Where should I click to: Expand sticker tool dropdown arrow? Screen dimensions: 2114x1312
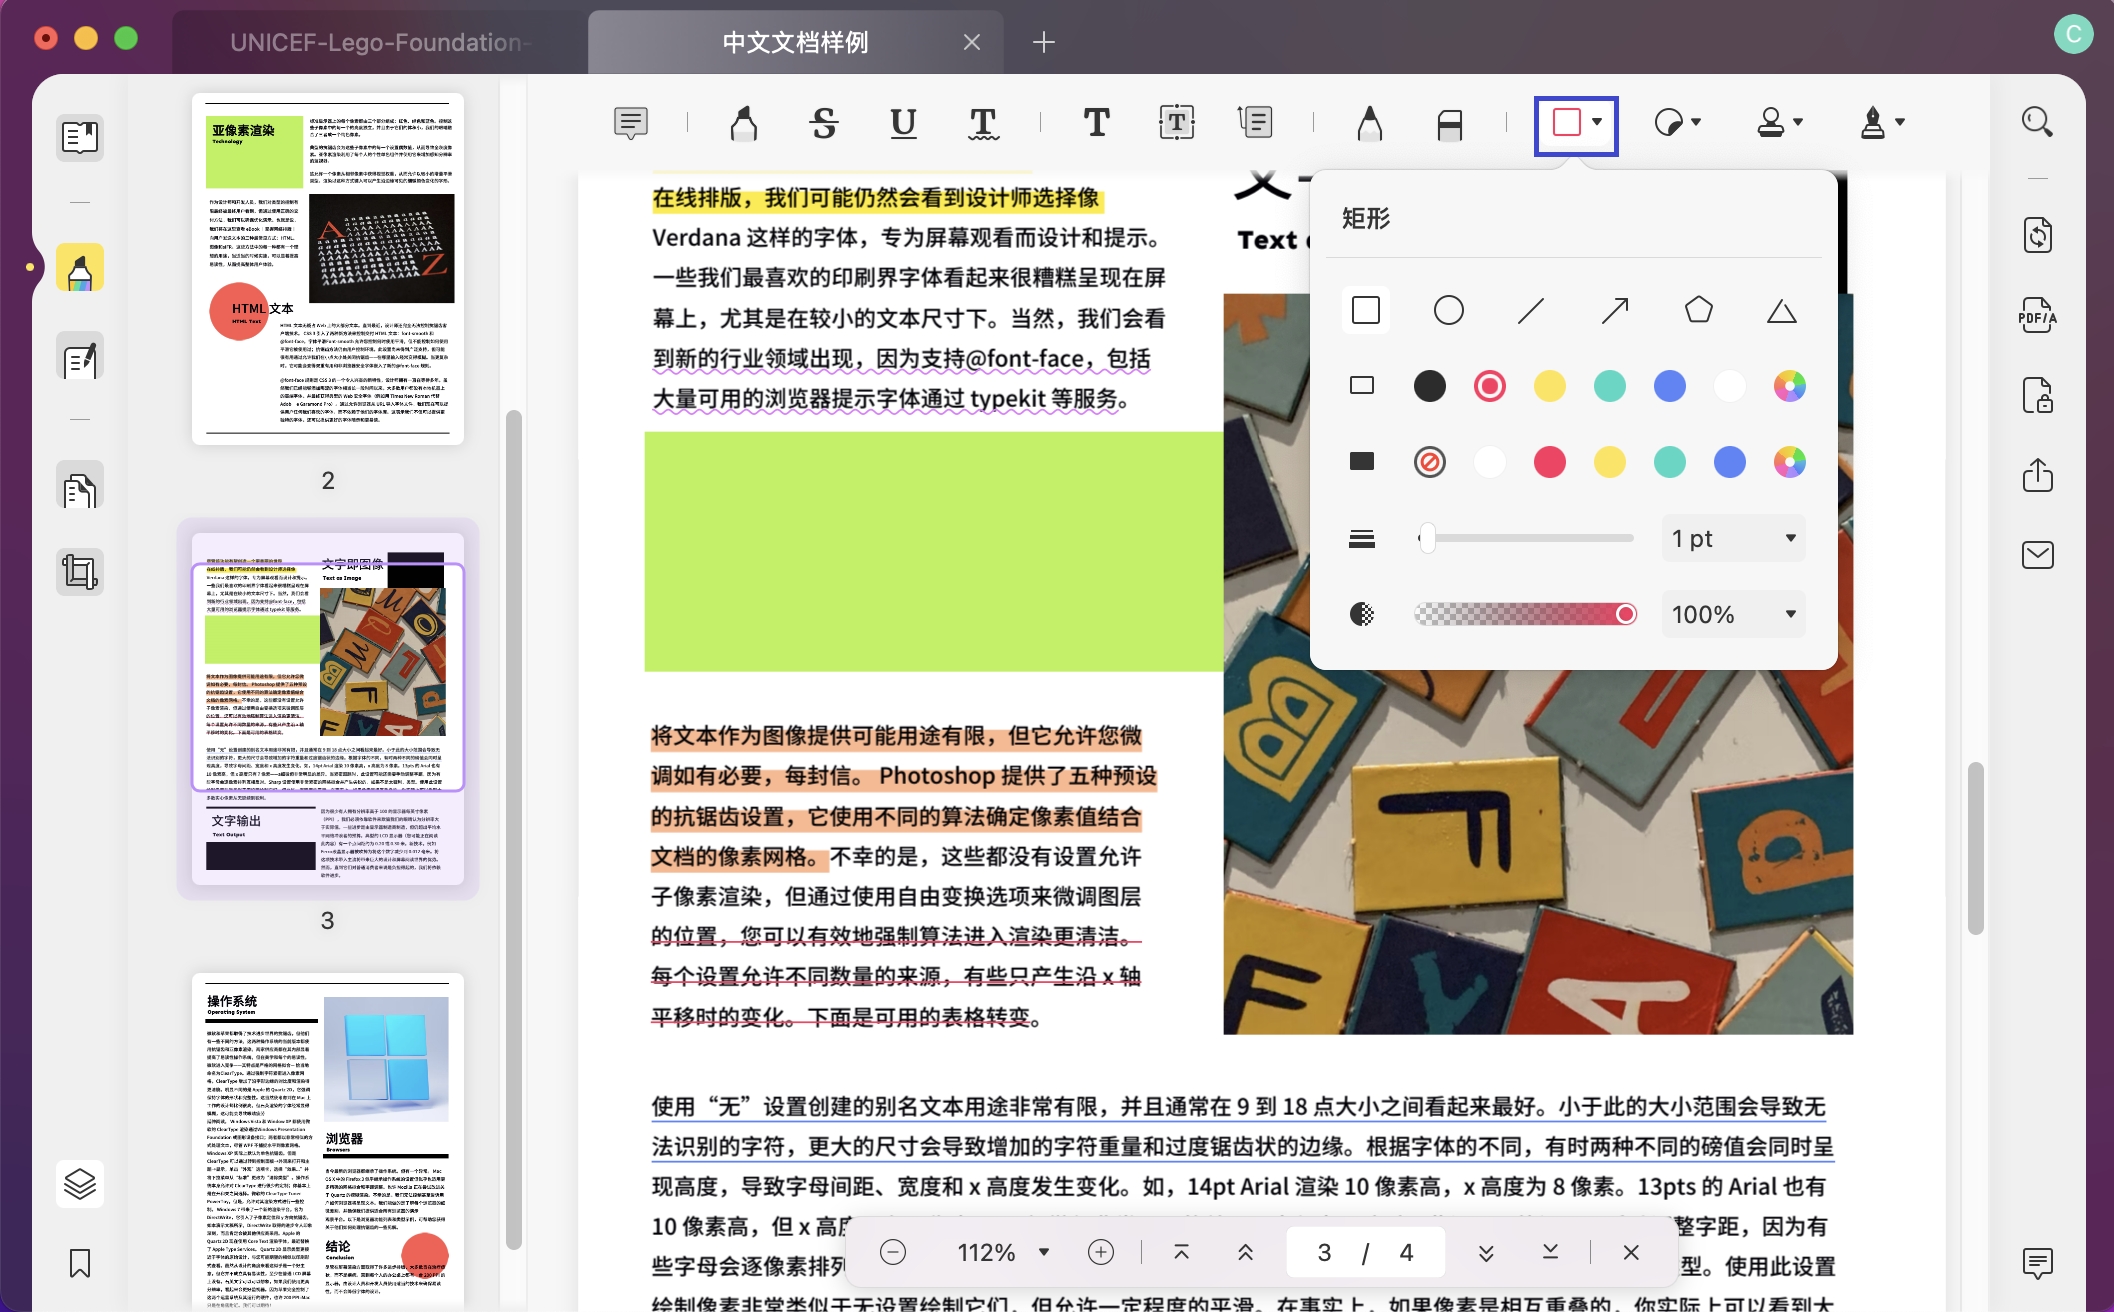pos(1696,122)
